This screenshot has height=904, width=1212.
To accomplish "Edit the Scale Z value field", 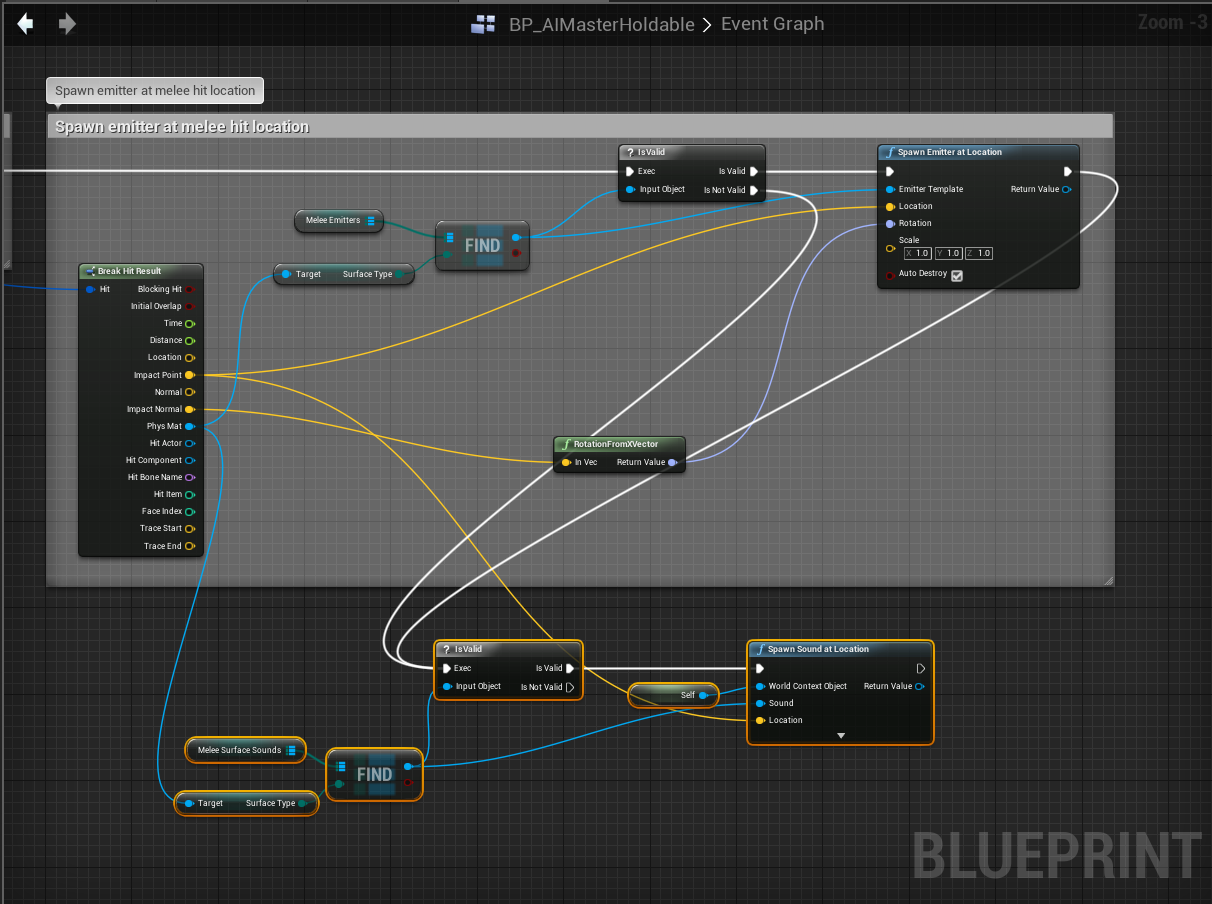I will coord(984,254).
